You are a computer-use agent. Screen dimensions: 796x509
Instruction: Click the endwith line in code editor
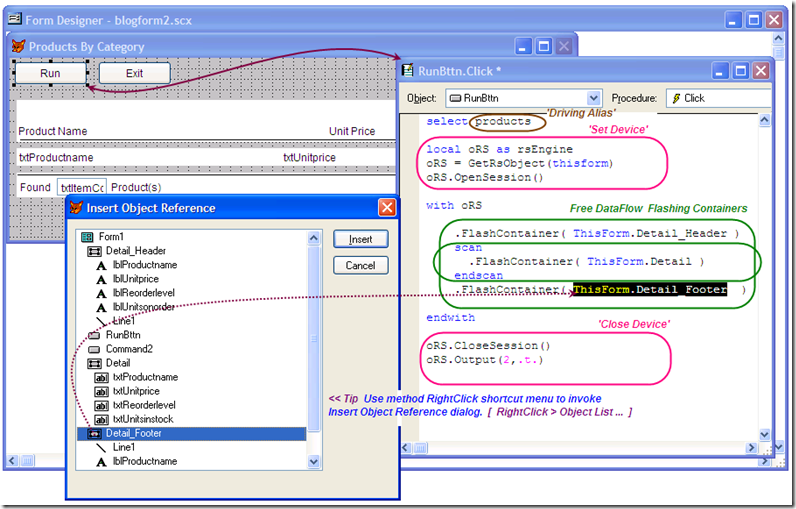[x=450, y=318]
